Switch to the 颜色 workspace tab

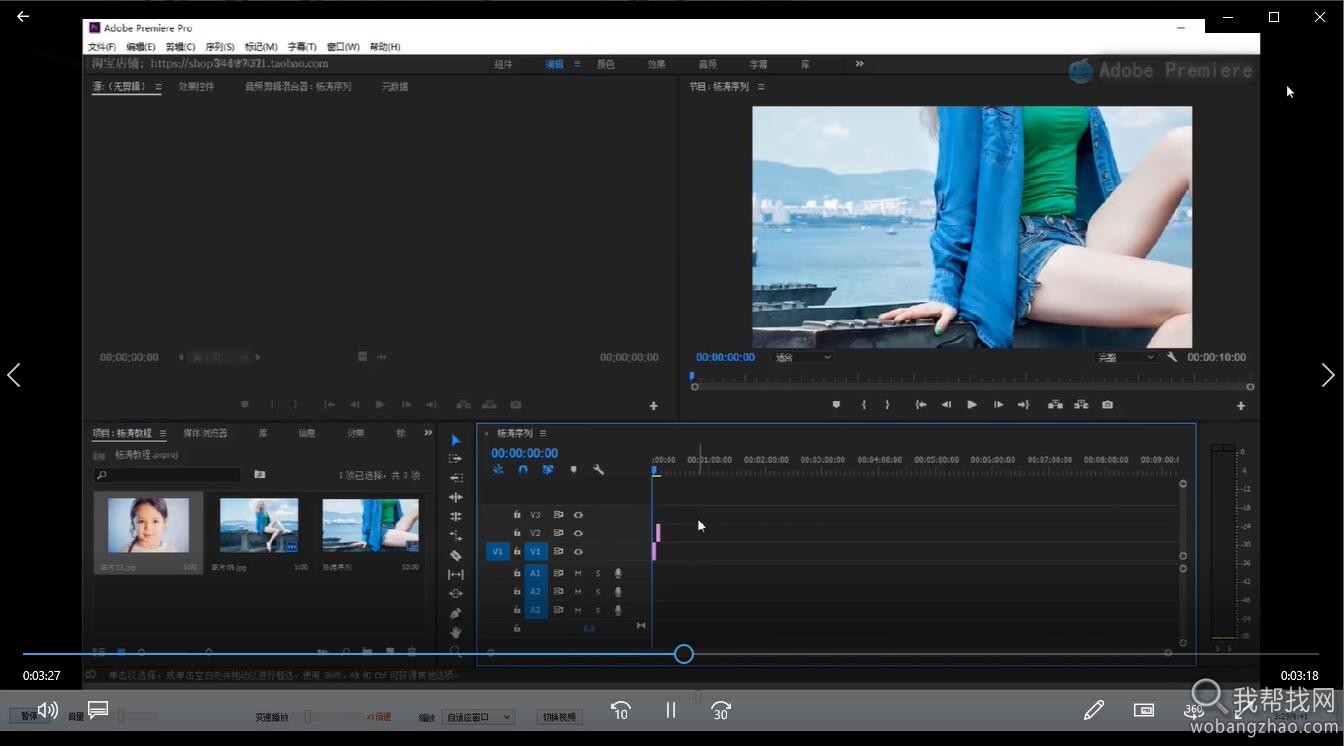[606, 64]
